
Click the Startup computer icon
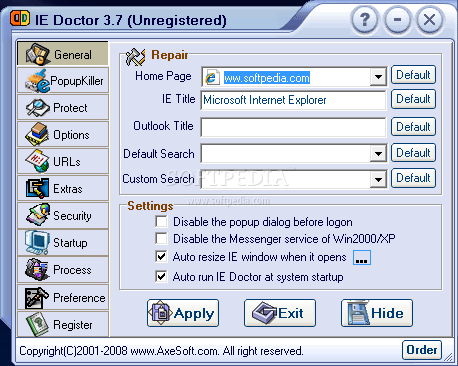(37, 242)
